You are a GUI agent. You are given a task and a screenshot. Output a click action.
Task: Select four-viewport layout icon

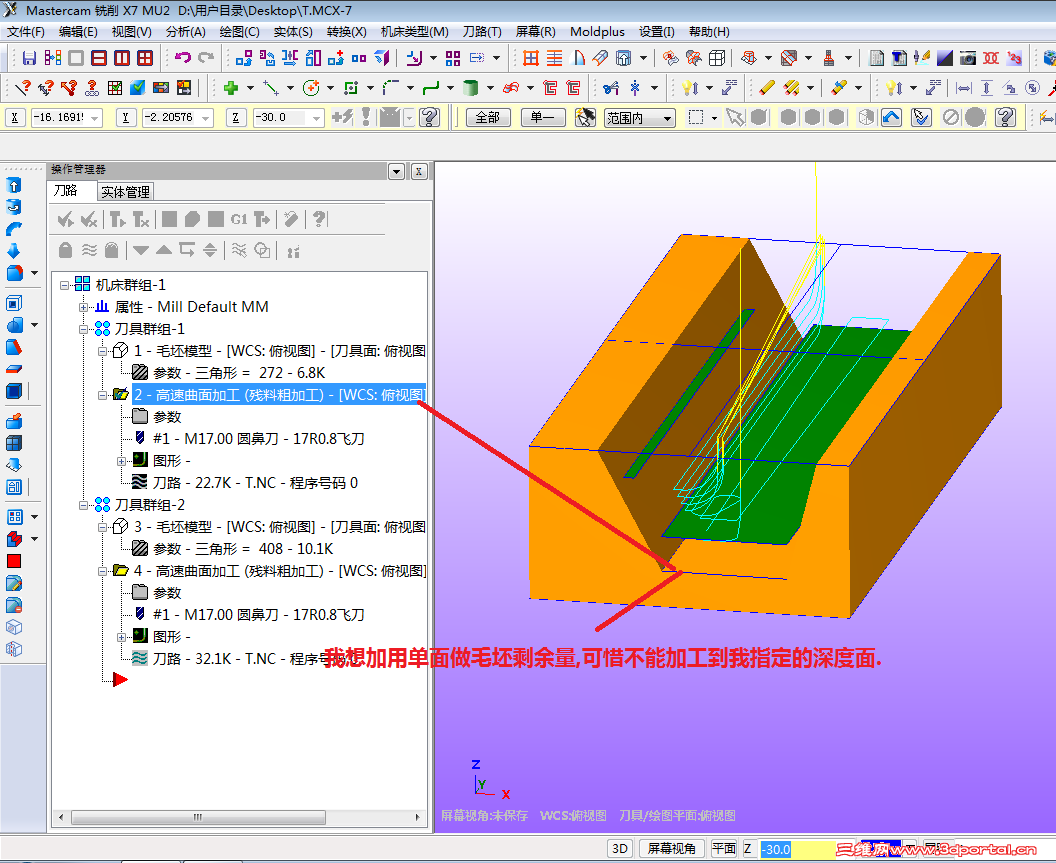click(x=145, y=58)
